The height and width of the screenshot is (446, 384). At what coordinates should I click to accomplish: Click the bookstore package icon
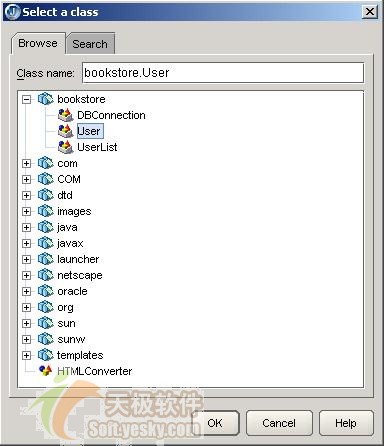pos(45,99)
